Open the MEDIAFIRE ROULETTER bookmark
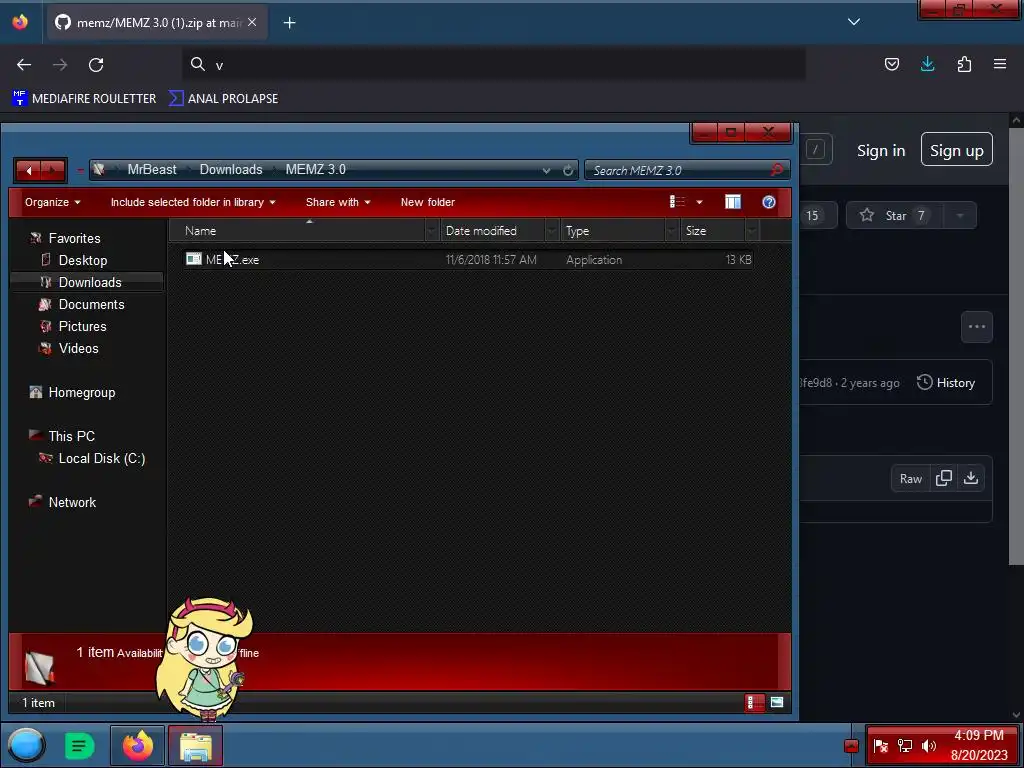 click(x=84, y=99)
